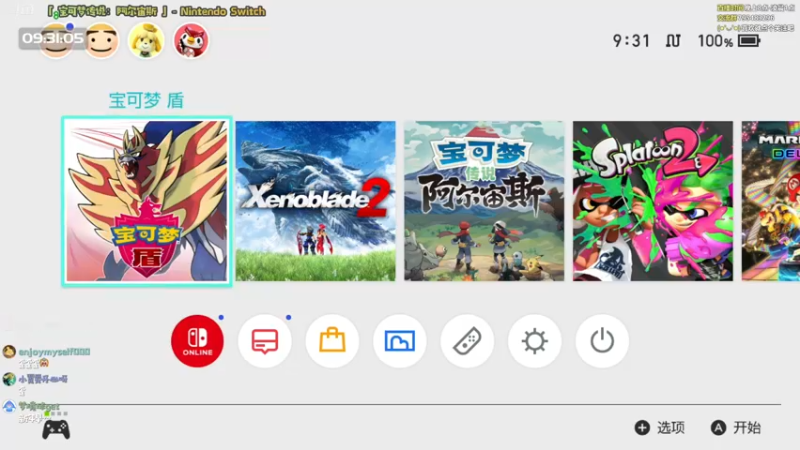The image size is (800, 450).
Task: Open the Controllers icon
Action: (467, 341)
